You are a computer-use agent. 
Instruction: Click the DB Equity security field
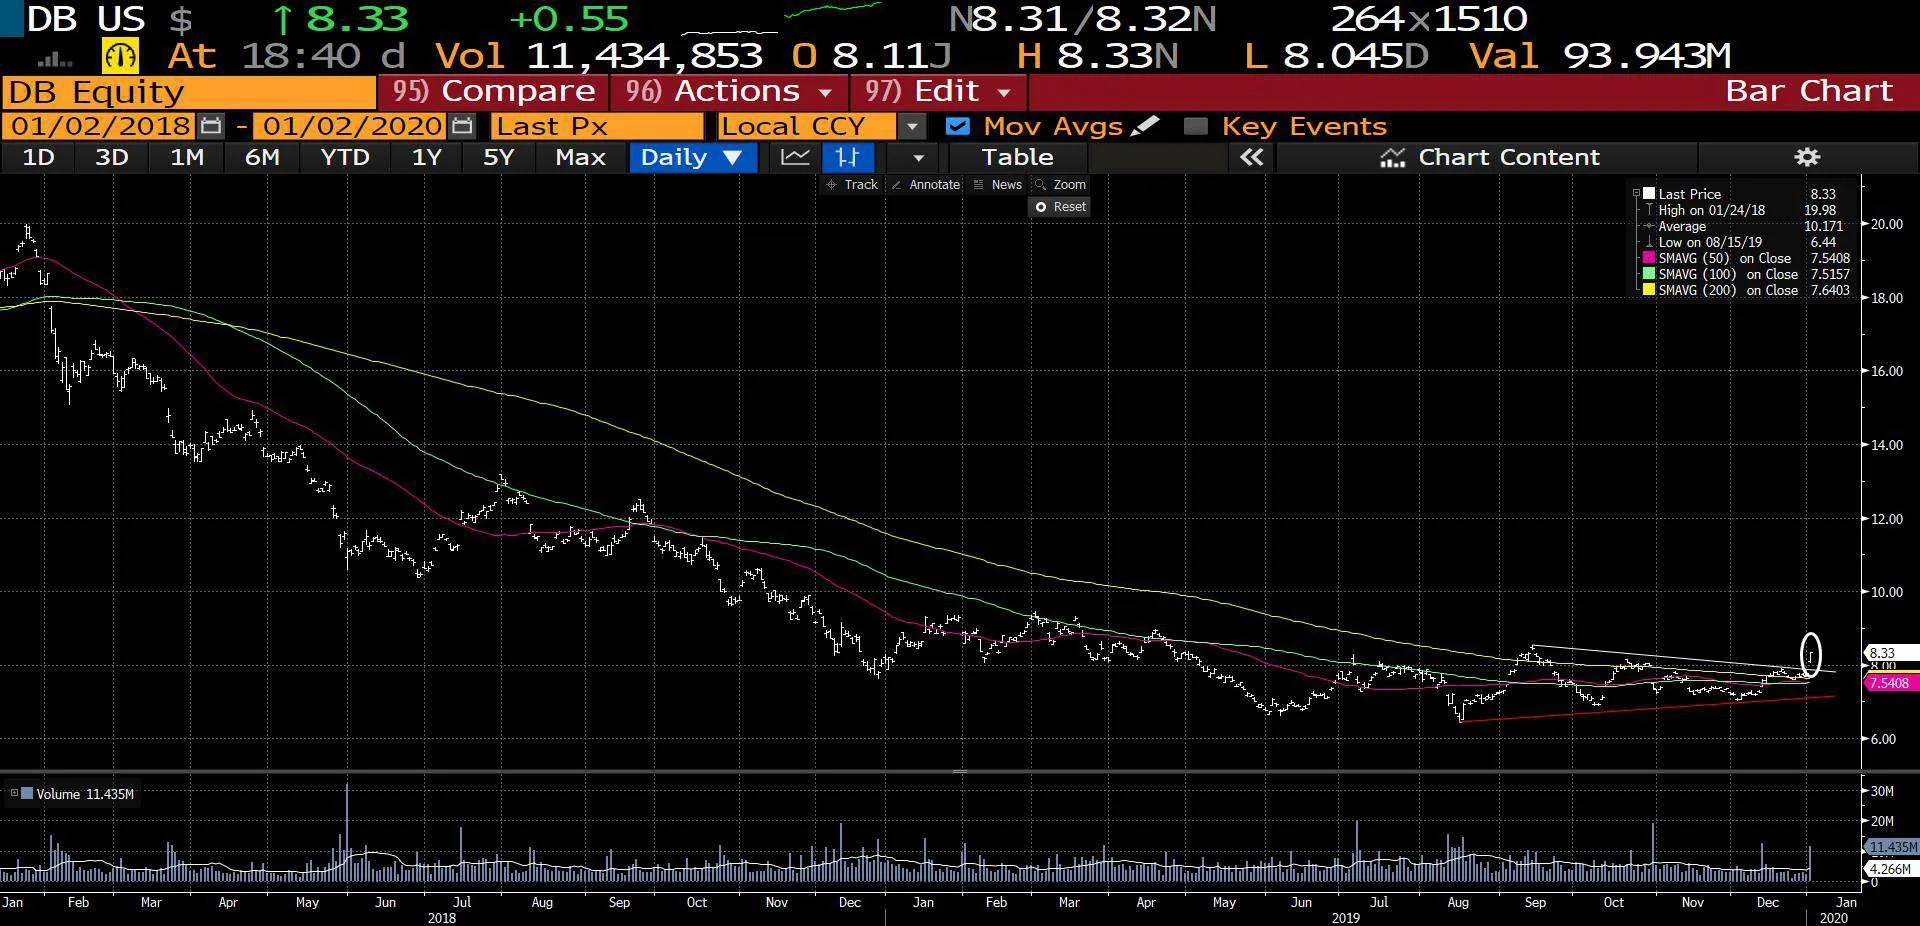[x=189, y=92]
